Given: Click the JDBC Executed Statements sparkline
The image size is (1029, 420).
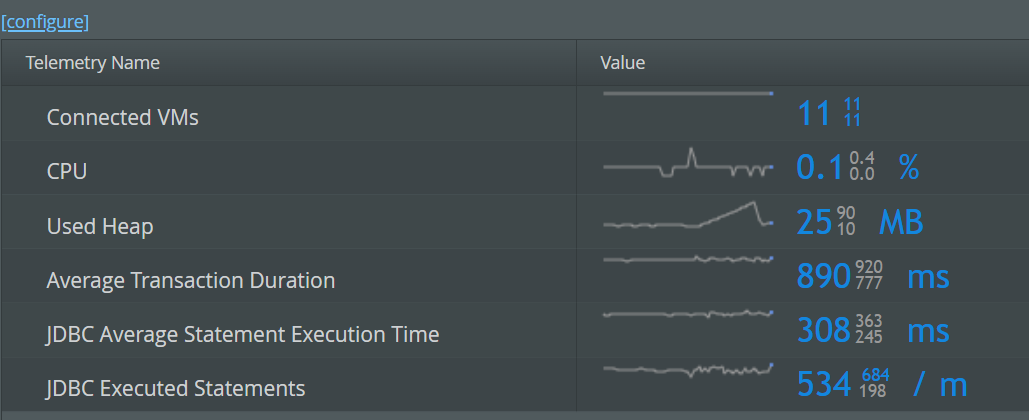Looking at the screenshot, I should coord(688,370).
